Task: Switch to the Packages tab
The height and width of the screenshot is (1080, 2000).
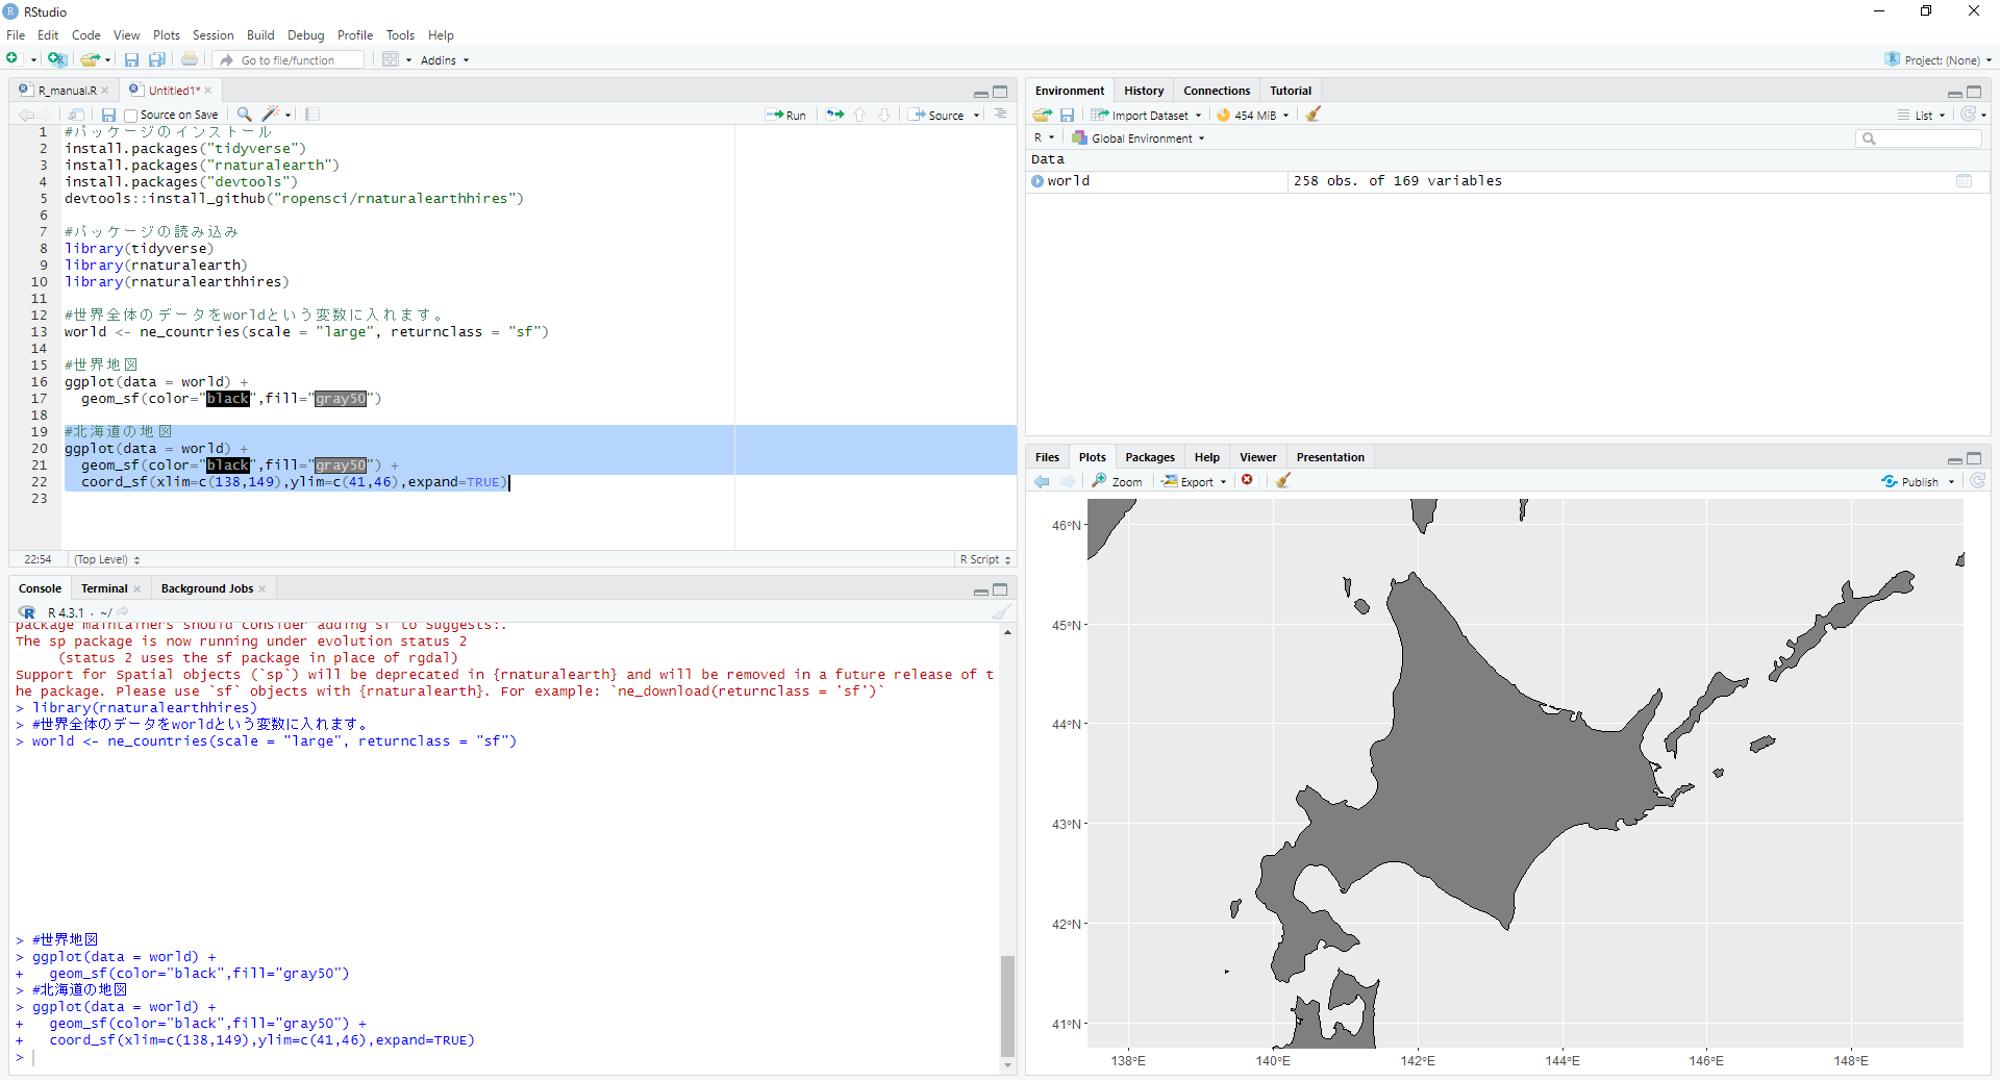Action: [x=1149, y=457]
